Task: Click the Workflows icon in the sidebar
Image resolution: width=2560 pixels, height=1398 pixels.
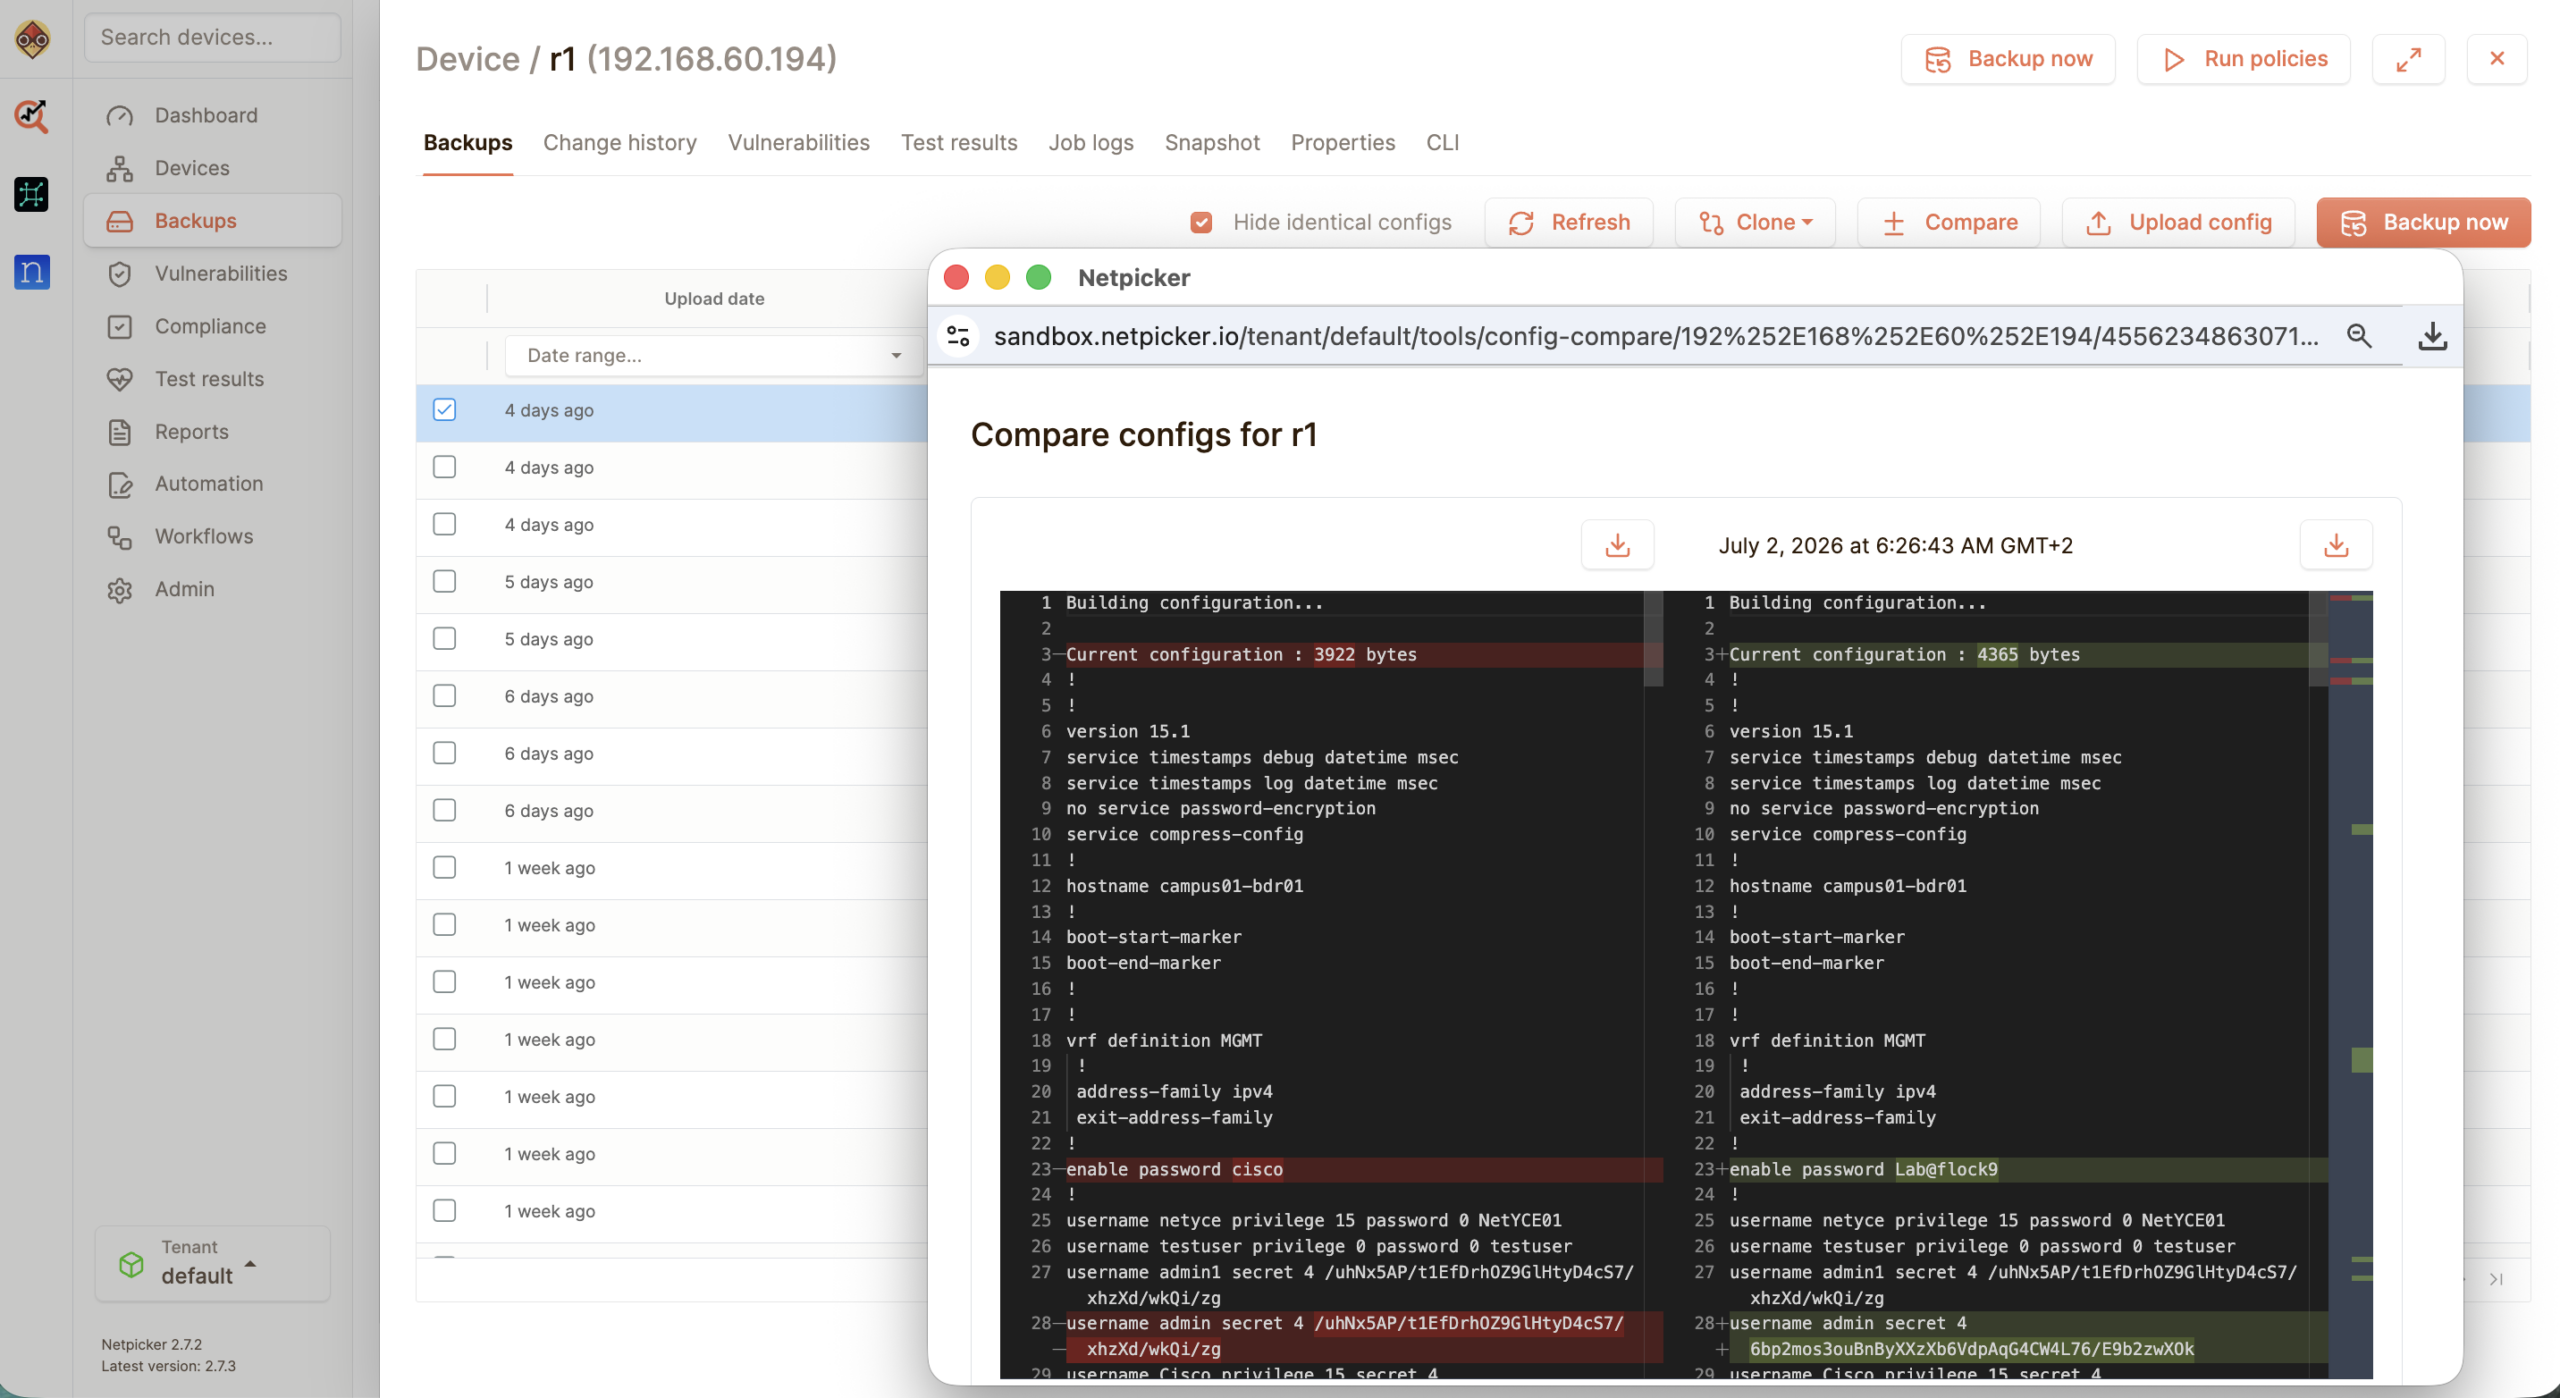Action: [x=120, y=537]
